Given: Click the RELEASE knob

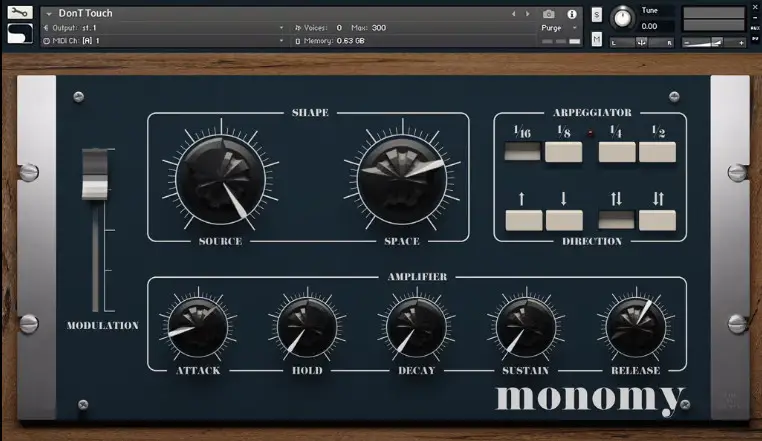Looking at the screenshot, I should tap(636, 327).
